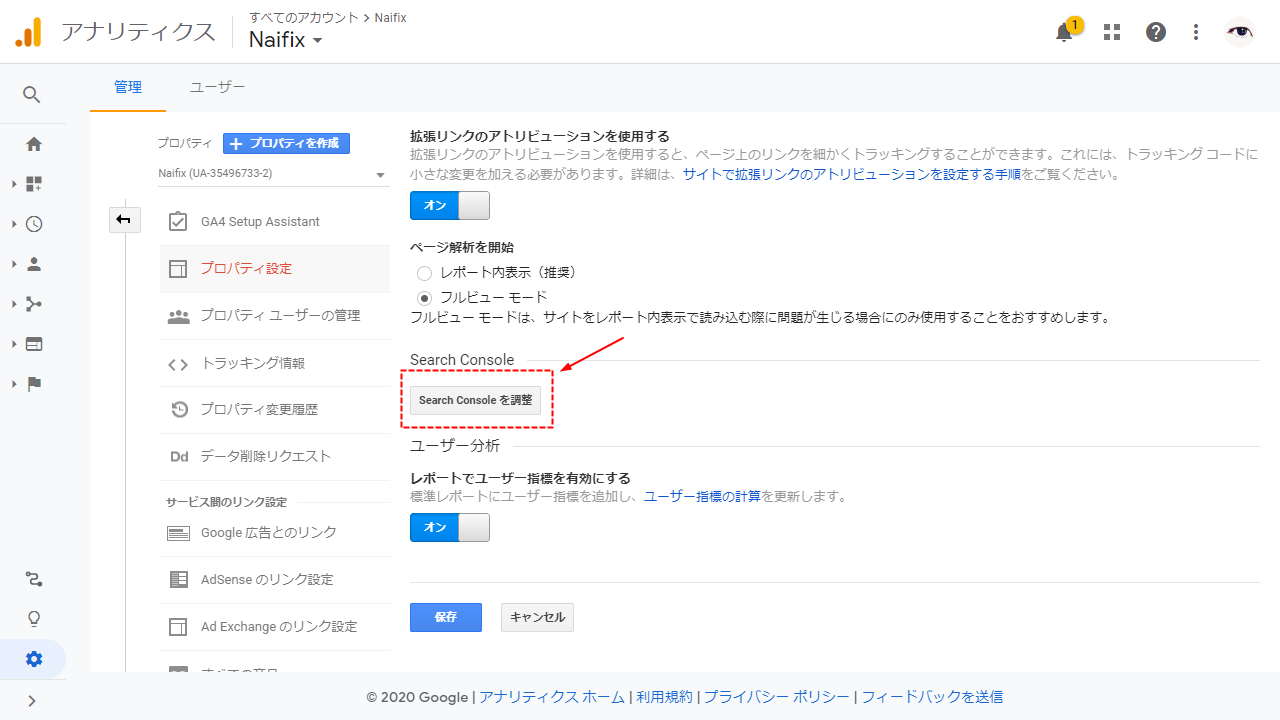
Task: Click フィードバックを送信 footer link
Action: click(x=932, y=697)
